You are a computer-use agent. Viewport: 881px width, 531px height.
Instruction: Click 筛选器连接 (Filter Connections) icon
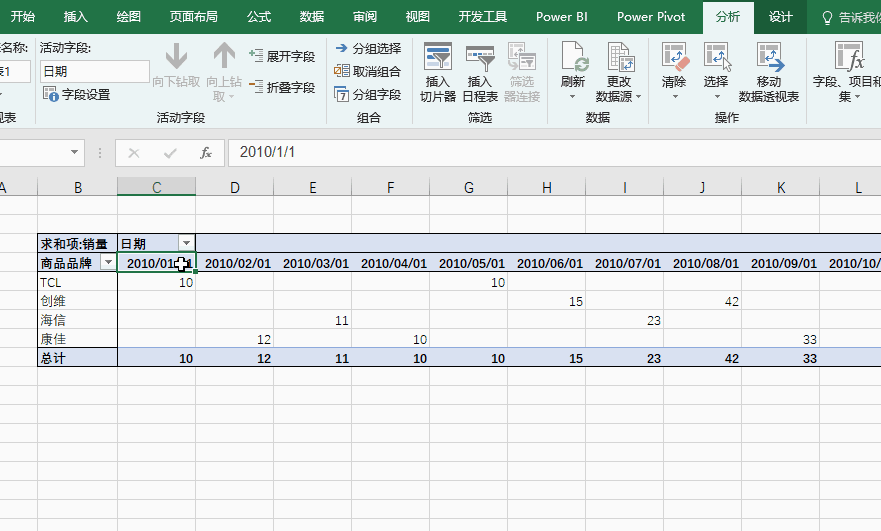point(522,57)
